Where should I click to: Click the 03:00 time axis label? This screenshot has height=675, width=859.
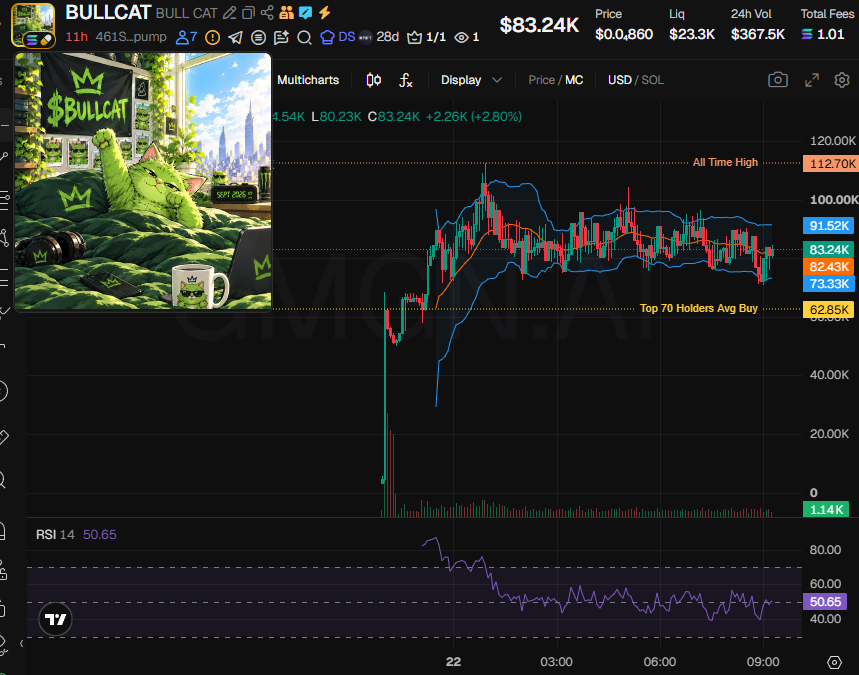point(556,662)
